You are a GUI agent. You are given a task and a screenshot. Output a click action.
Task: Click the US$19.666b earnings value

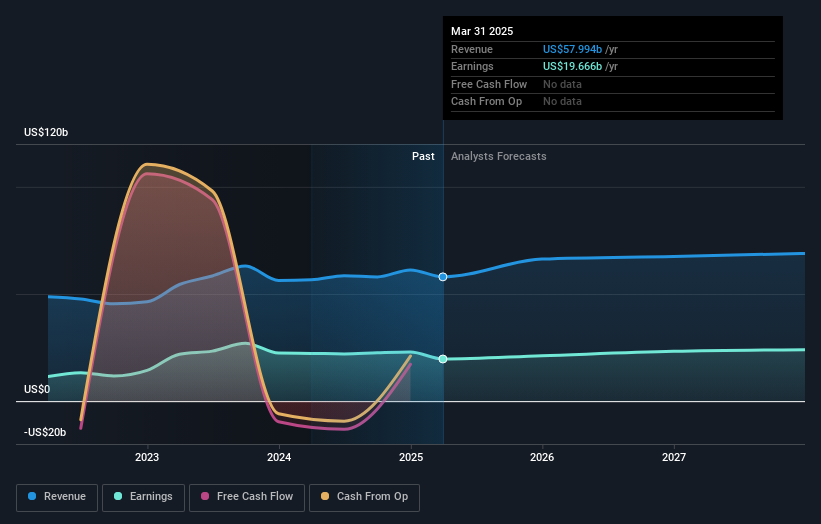[572, 66]
